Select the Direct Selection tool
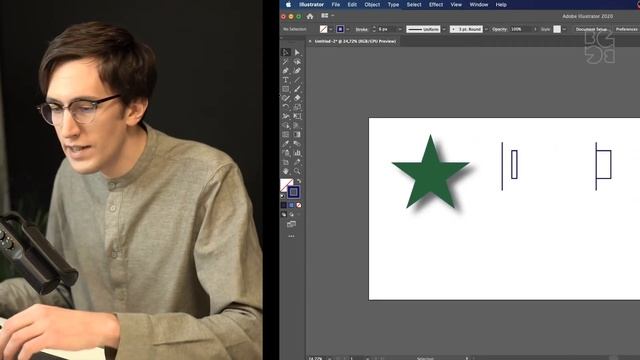The height and width of the screenshot is (360, 640). click(297, 52)
